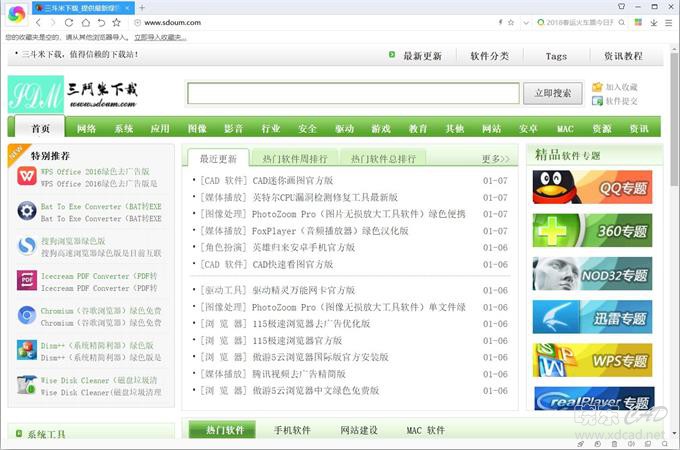
Task: Open 最新更新 in top navigation
Action: coord(422,56)
